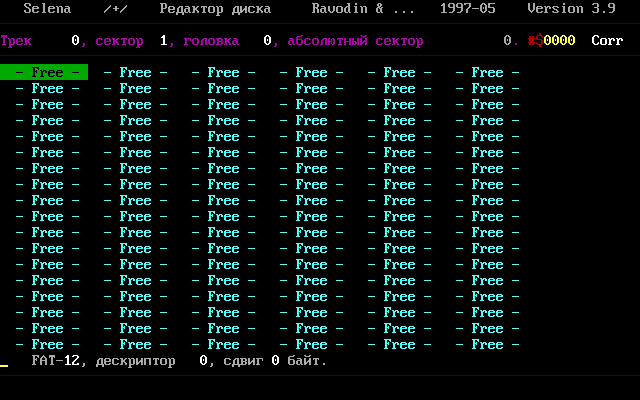Select the highlighted green Free entry
The height and width of the screenshot is (400, 640).
44,72
